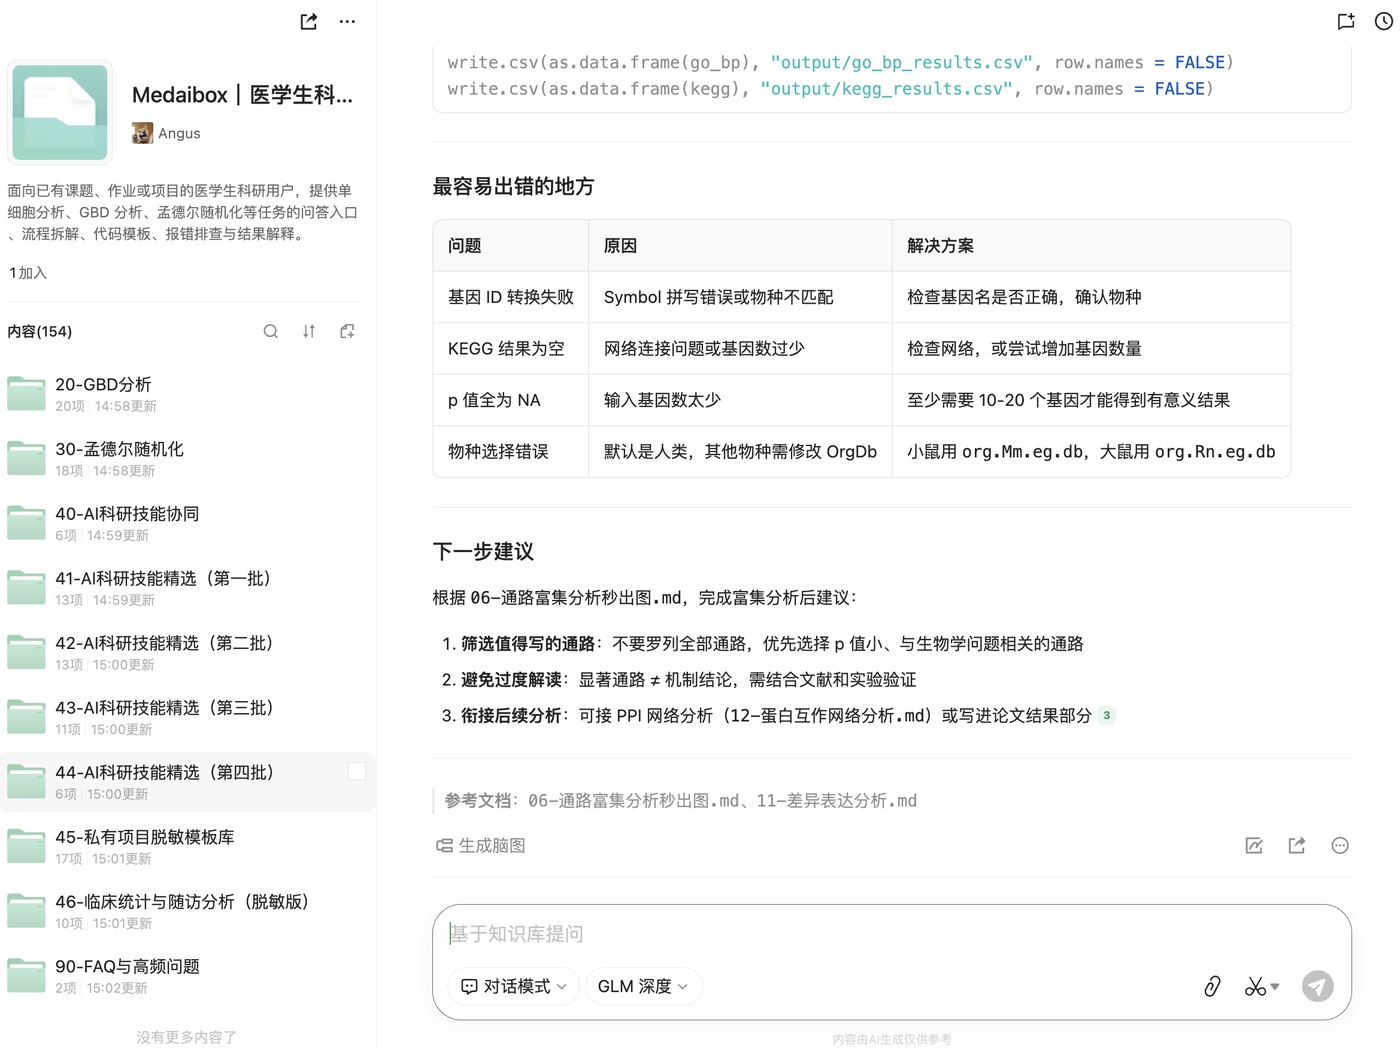The image size is (1400, 1049).
Task: Open 43-AI科研技能精选（第三批） folder
Action: click(x=186, y=717)
